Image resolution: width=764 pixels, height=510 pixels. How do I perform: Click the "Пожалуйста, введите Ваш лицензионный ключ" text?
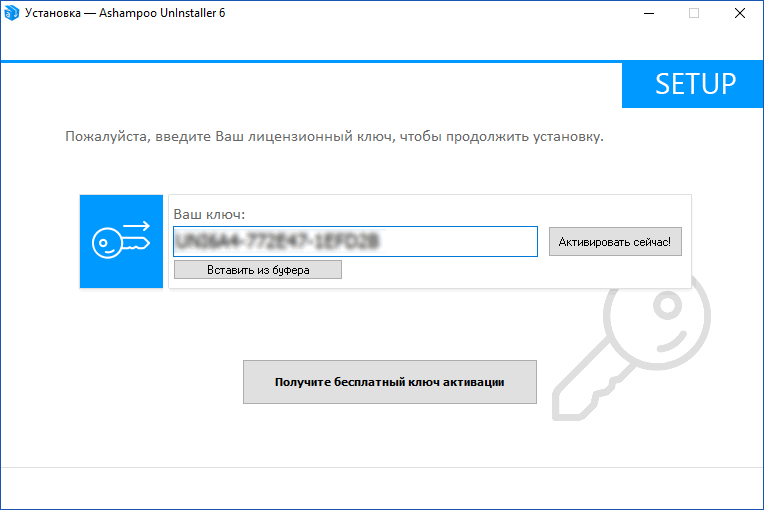(x=229, y=136)
